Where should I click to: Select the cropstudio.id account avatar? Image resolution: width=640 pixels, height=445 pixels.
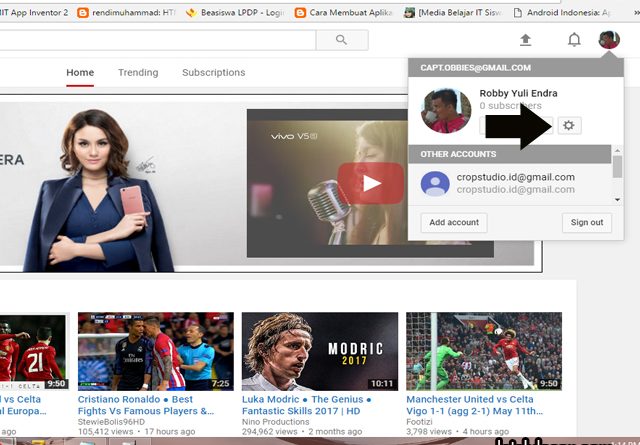[x=435, y=183]
